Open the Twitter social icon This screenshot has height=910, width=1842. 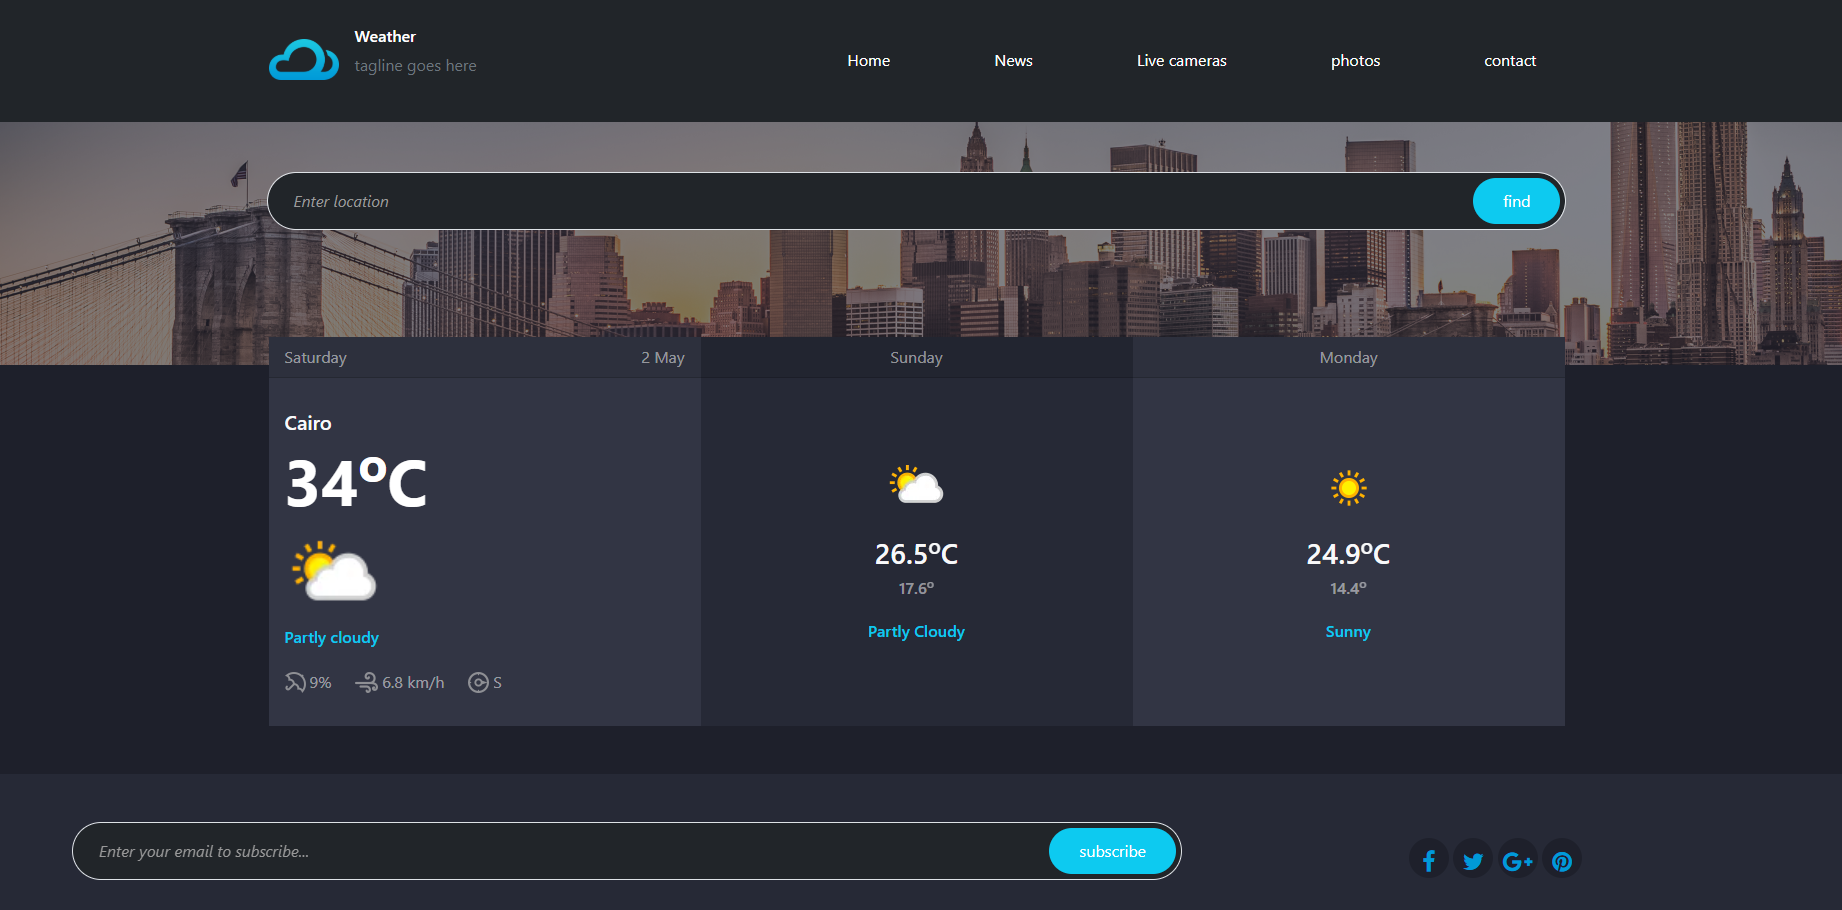tap(1473, 860)
